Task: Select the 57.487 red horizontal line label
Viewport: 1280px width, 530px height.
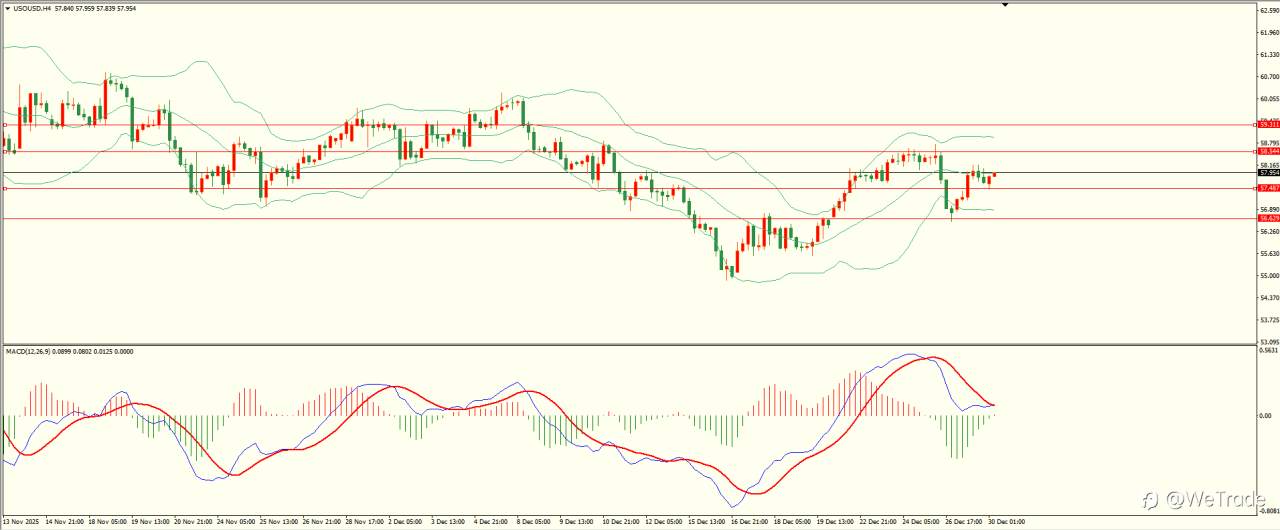Action: 1269,188
